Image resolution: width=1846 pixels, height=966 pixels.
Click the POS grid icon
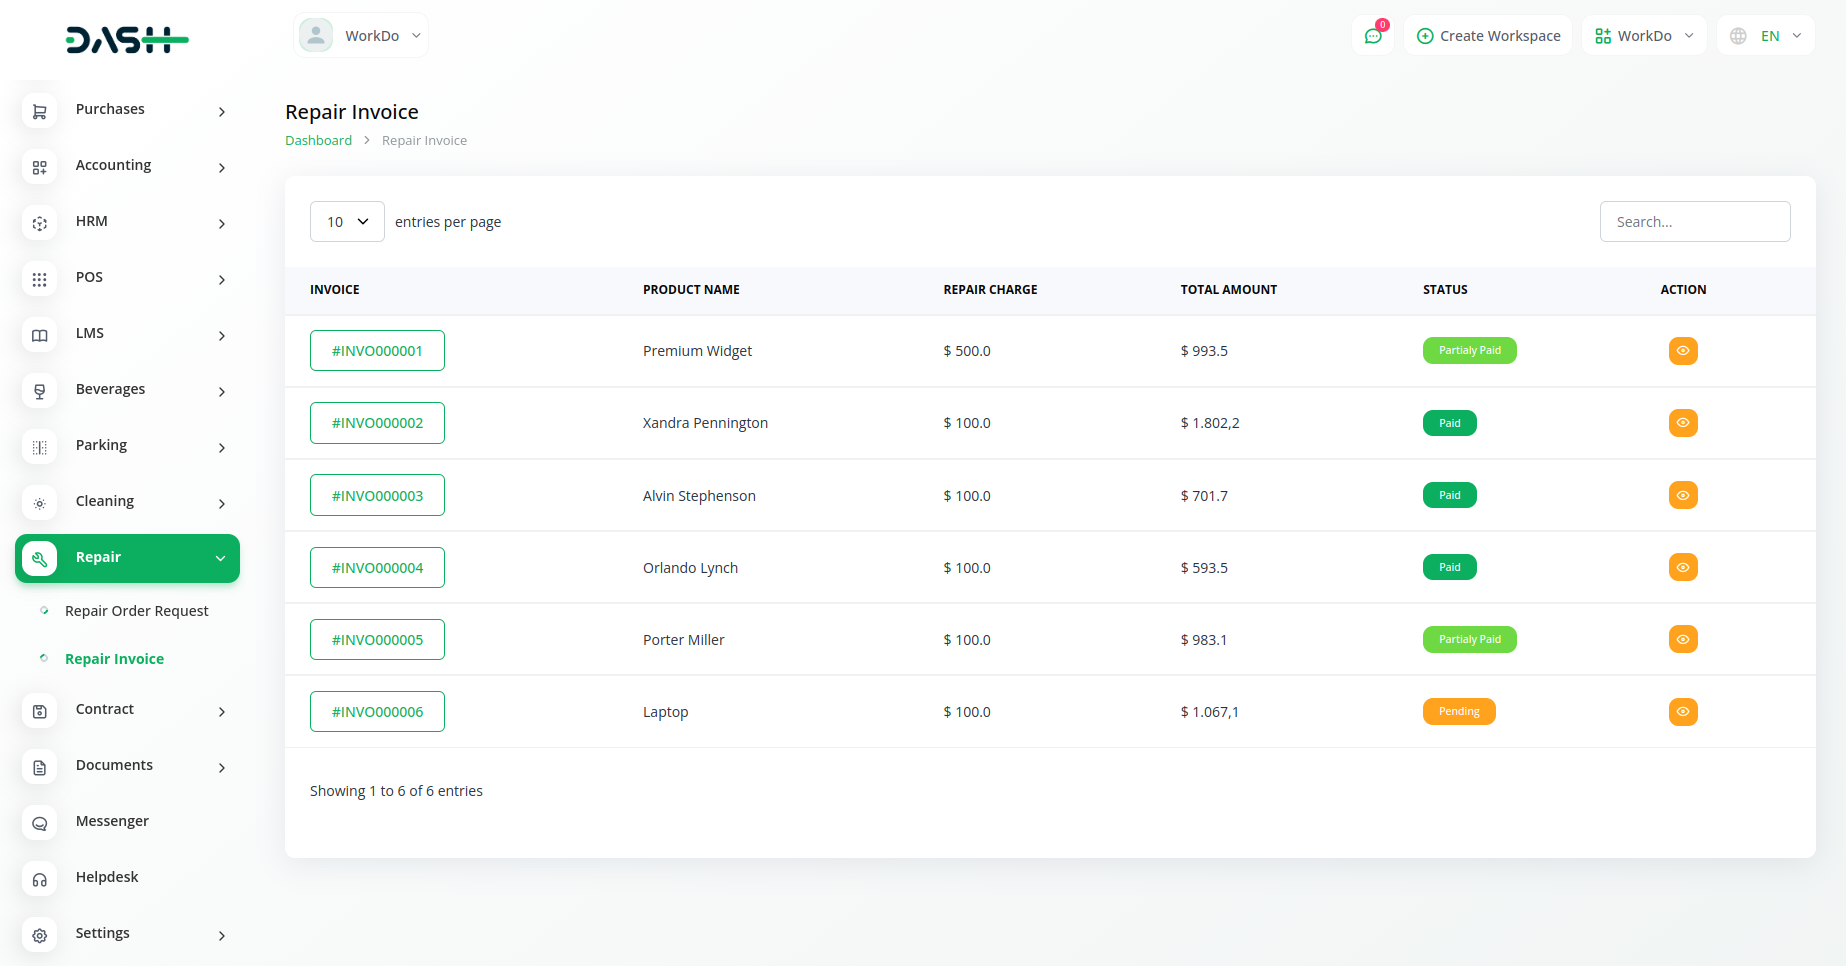point(40,279)
